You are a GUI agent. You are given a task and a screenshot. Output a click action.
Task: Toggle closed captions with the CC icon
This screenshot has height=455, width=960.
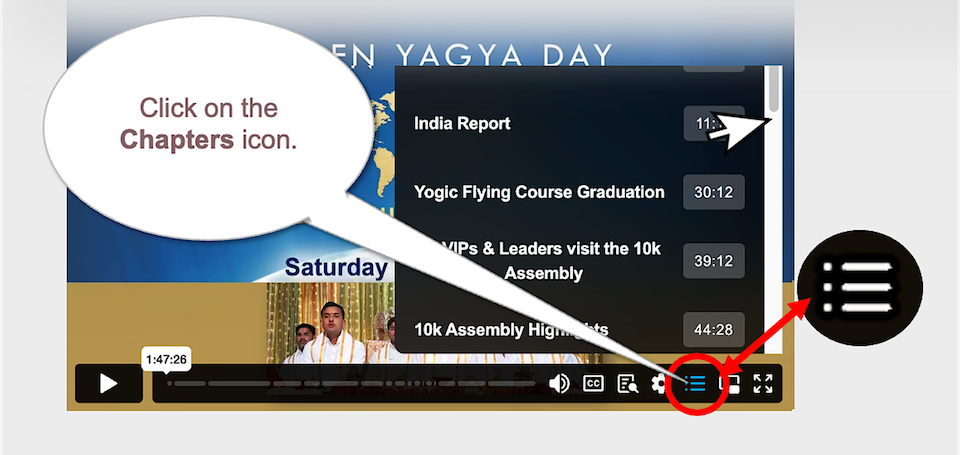[x=593, y=384]
